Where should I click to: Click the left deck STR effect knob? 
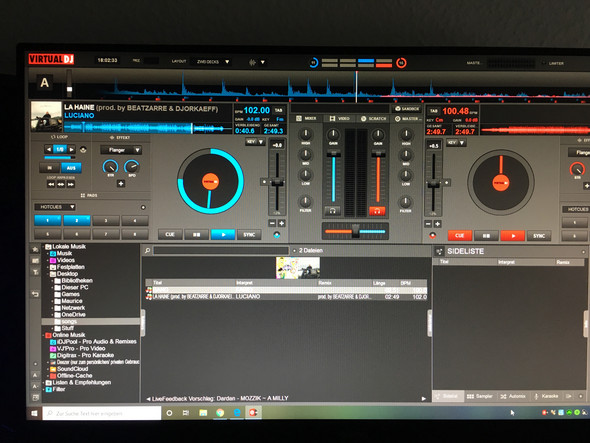[x=110, y=166]
